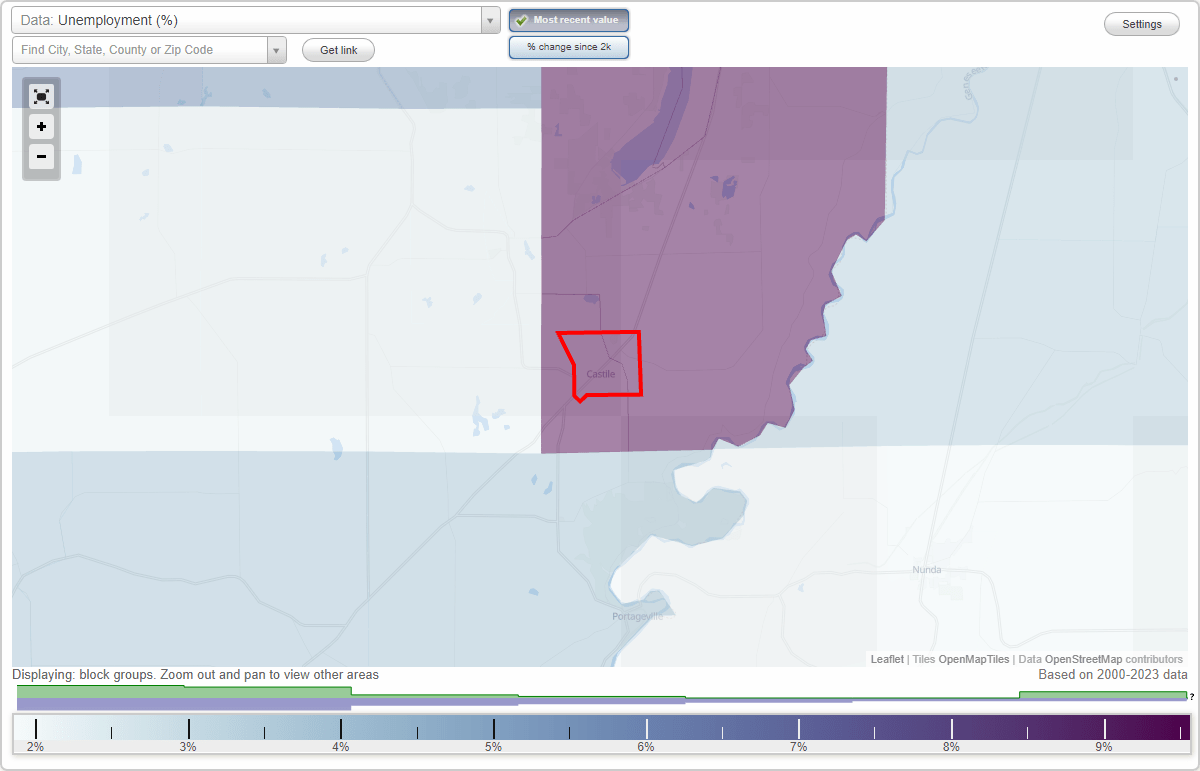Zoom out using the minus icon
The image size is (1200, 771).
coord(41,157)
